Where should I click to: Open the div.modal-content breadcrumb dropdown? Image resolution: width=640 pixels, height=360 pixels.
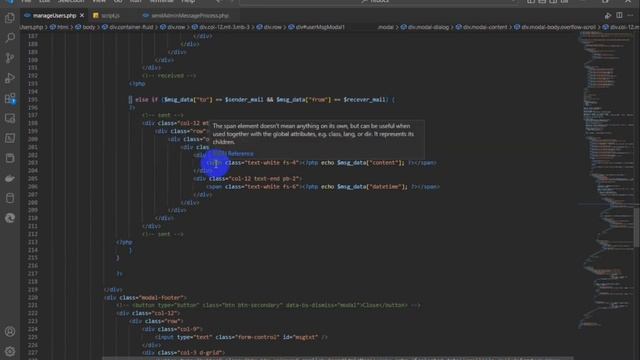click(485, 27)
